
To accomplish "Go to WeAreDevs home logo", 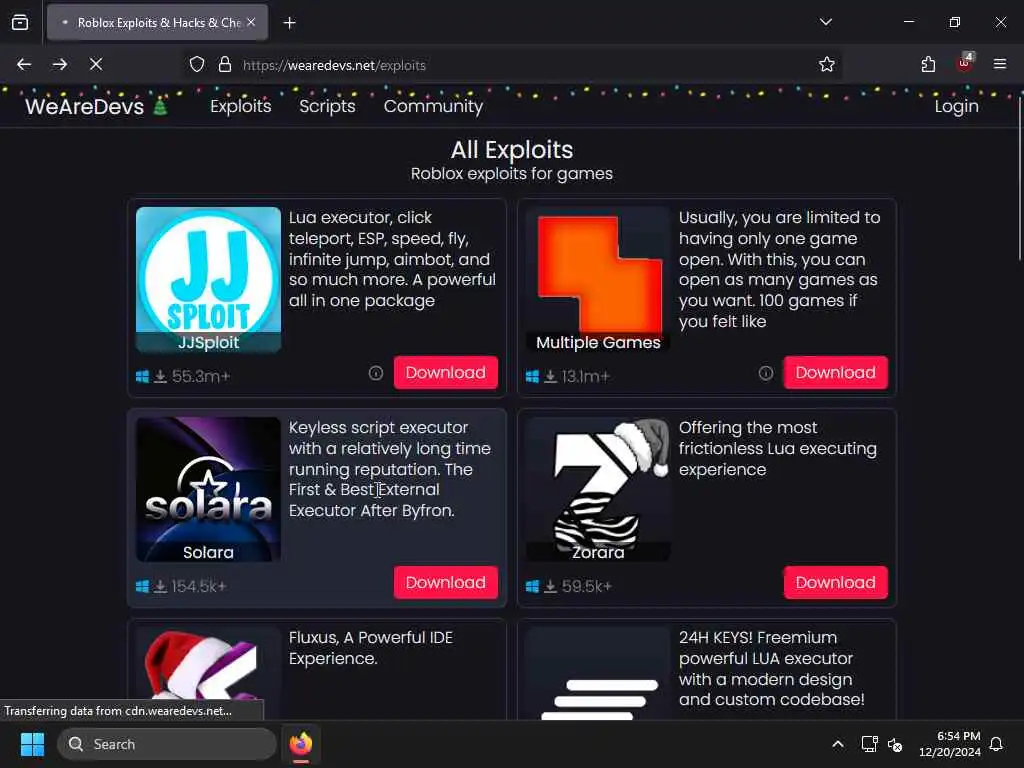I will click(96, 106).
